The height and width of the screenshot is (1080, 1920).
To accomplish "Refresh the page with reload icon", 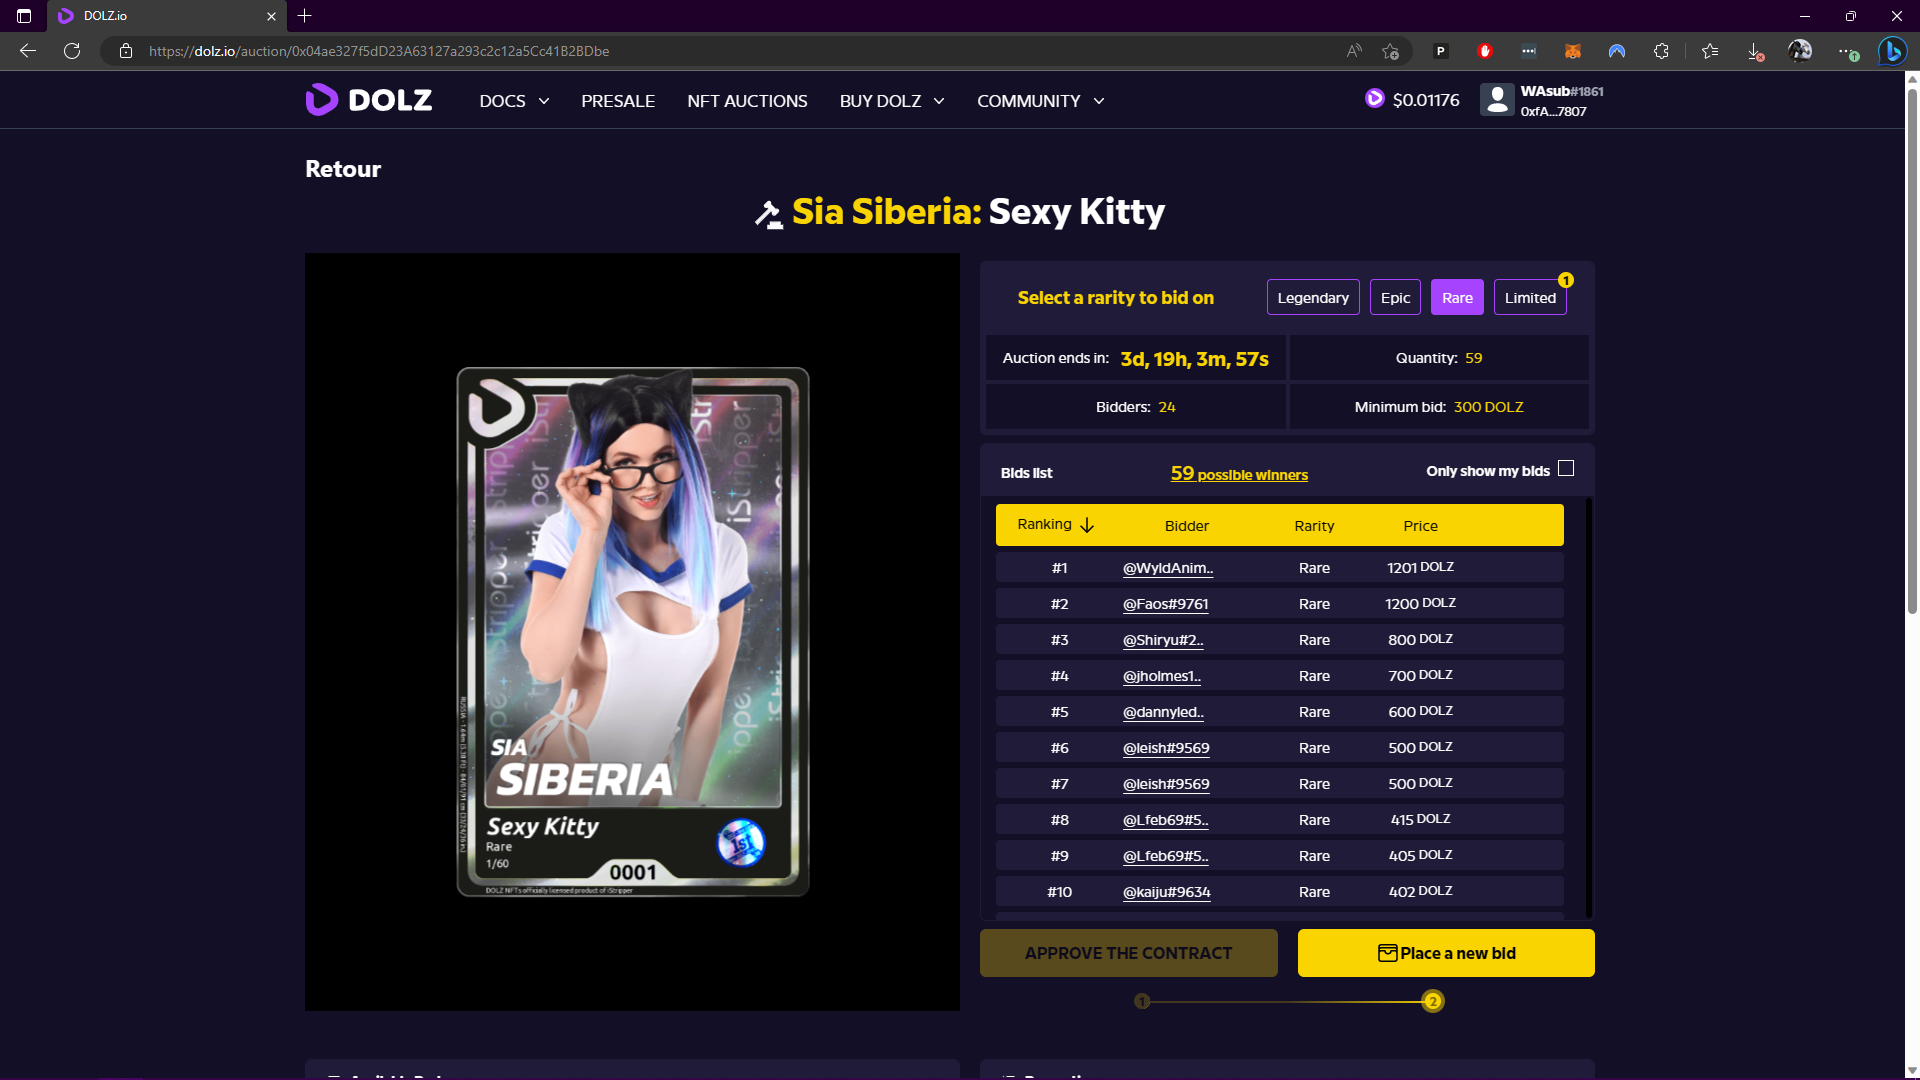I will [x=72, y=51].
